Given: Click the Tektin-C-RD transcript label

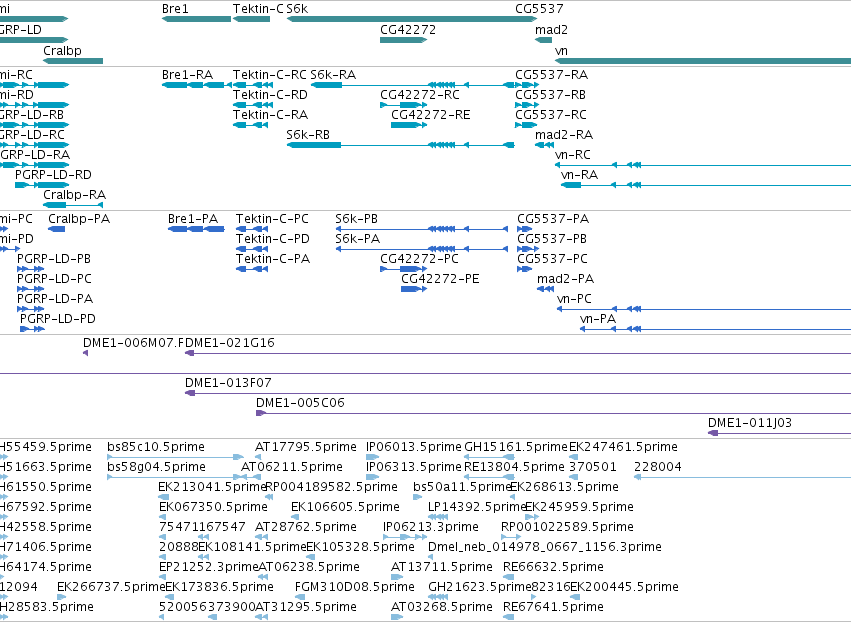Looking at the screenshot, I should 270,94.
